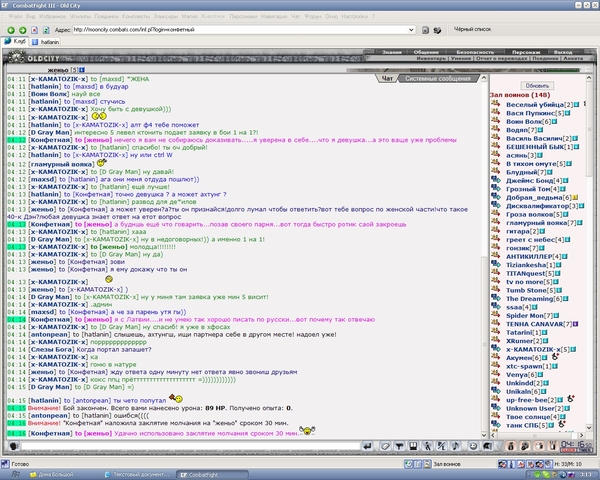This screenshot has width=600, height=480.
Task: Click private message icon for Джеймс Бонд
Action: click(496, 179)
